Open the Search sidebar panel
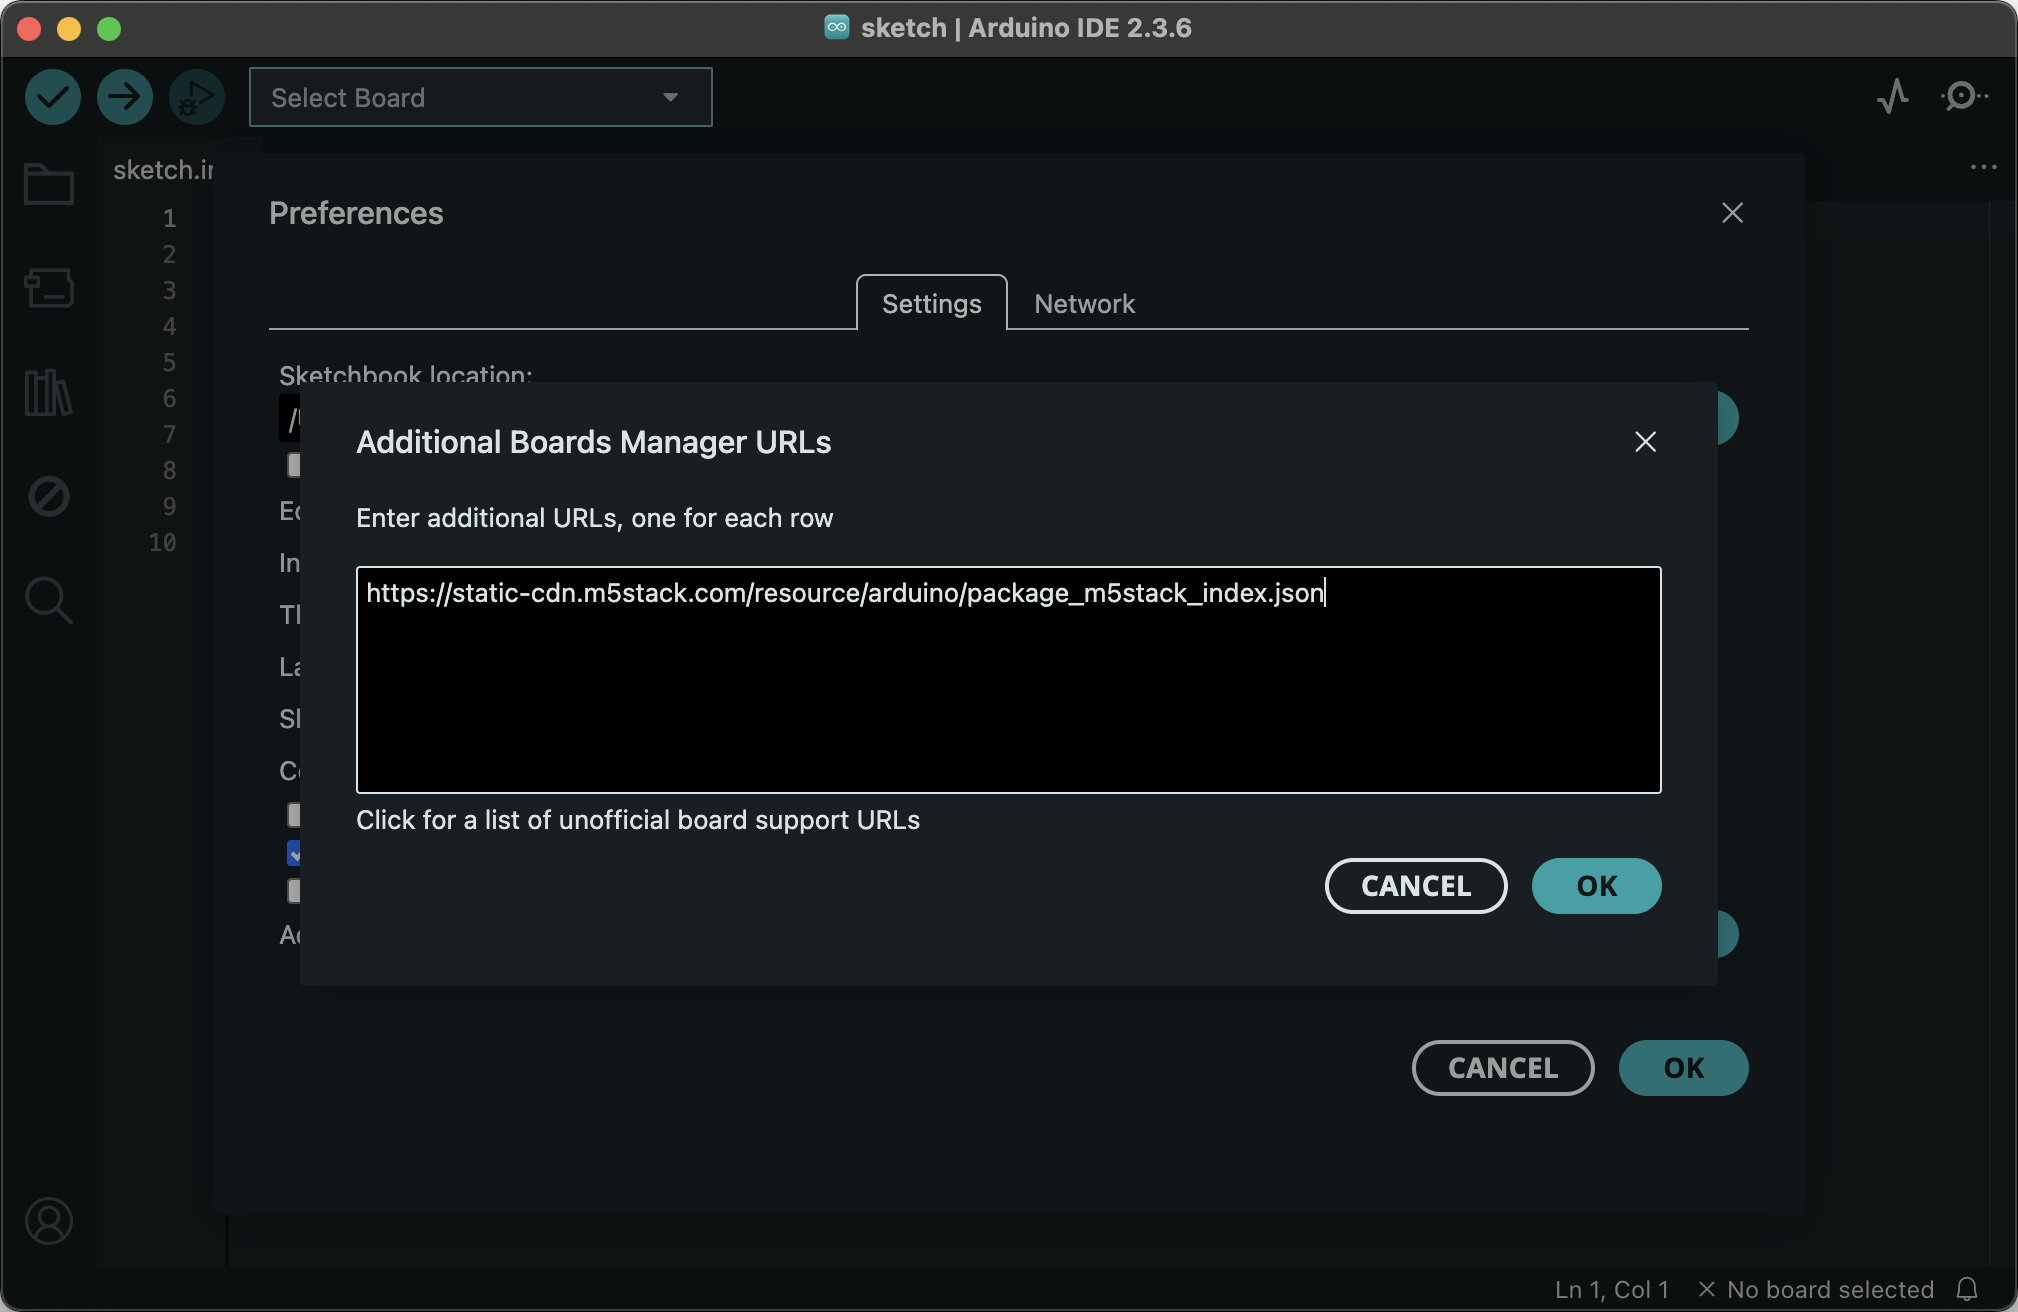The image size is (2018, 1312). [48, 600]
